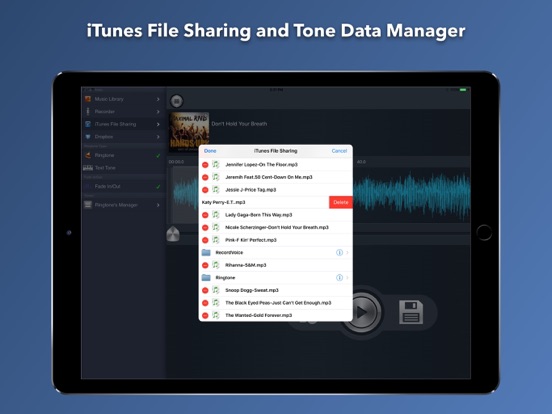Click red minus beside Rihanna-S&M.mp3
This screenshot has height=414, width=552.
(205, 265)
